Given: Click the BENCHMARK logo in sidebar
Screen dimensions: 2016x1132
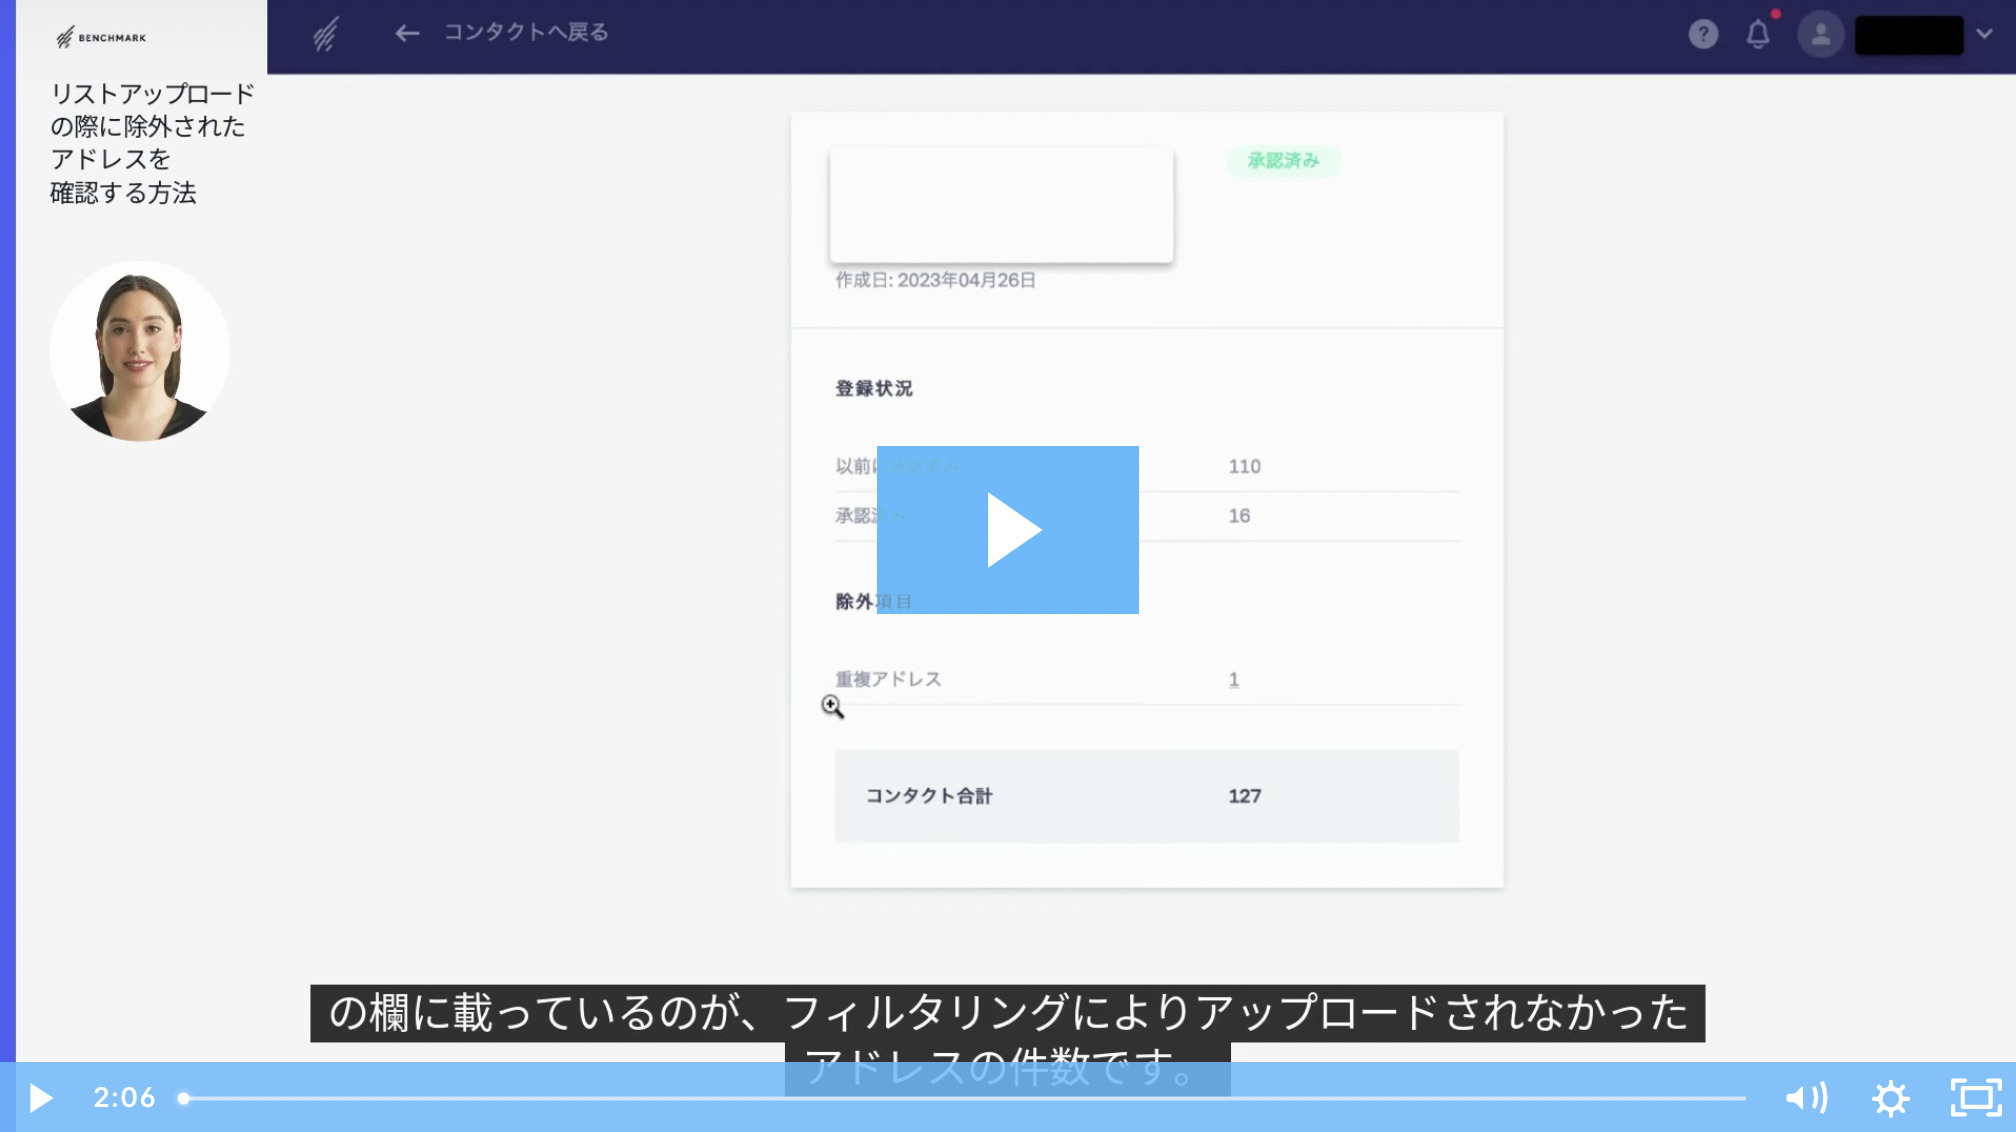Looking at the screenshot, I should pos(102,38).
